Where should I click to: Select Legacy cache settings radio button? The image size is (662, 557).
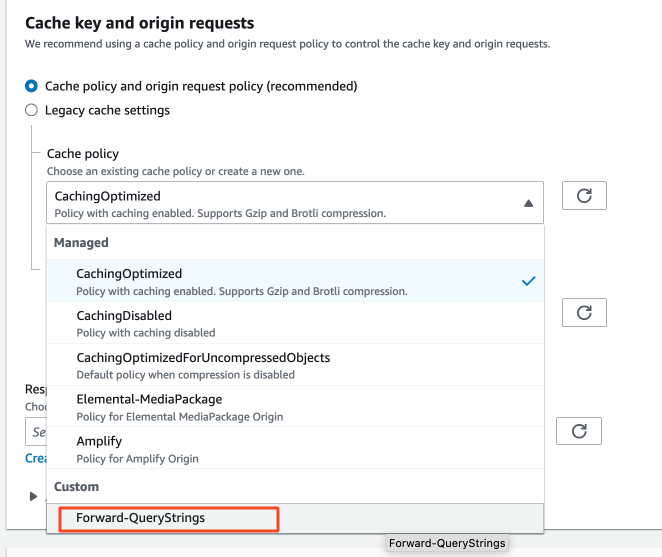[x=32, y=110]
